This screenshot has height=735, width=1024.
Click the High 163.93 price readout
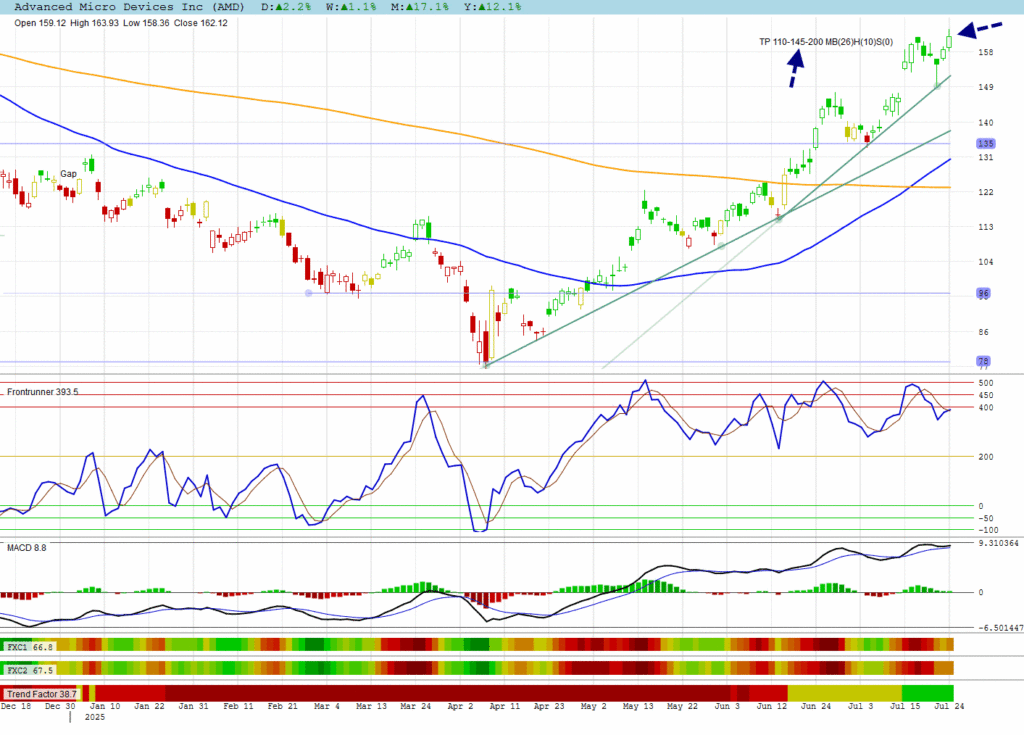click(95, 23)
